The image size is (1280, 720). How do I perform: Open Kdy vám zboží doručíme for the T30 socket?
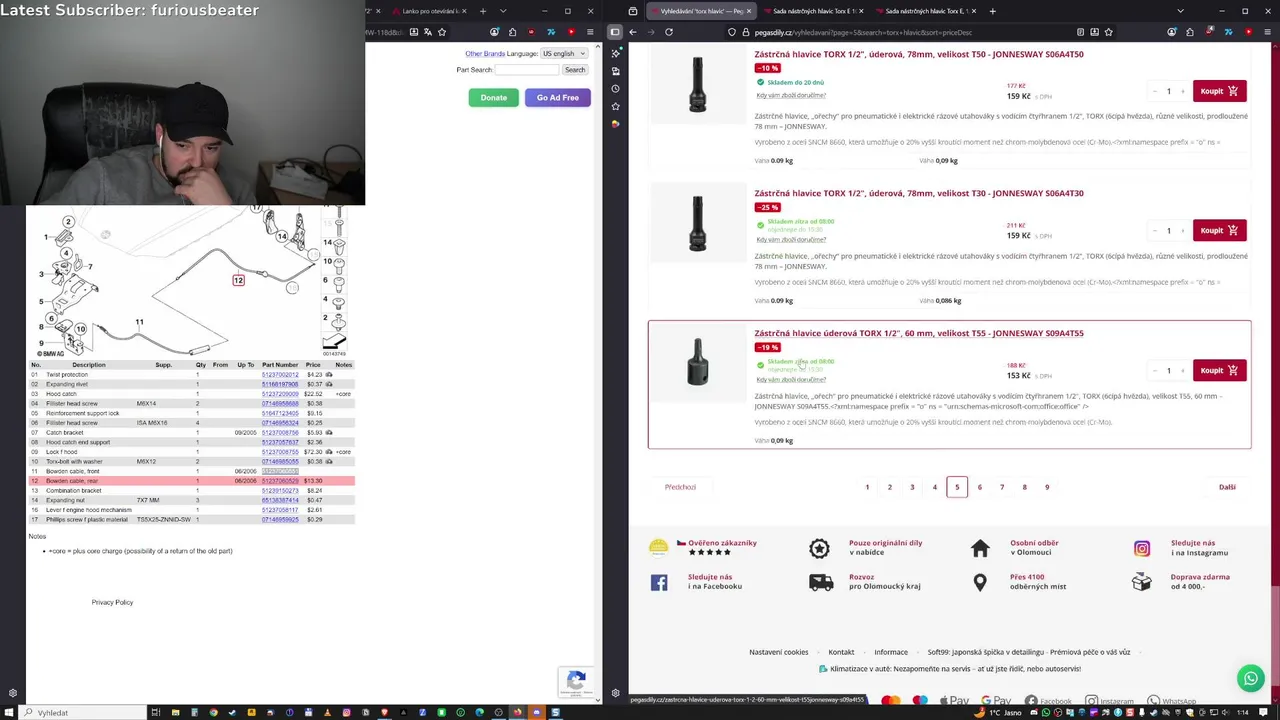[791, 240]
